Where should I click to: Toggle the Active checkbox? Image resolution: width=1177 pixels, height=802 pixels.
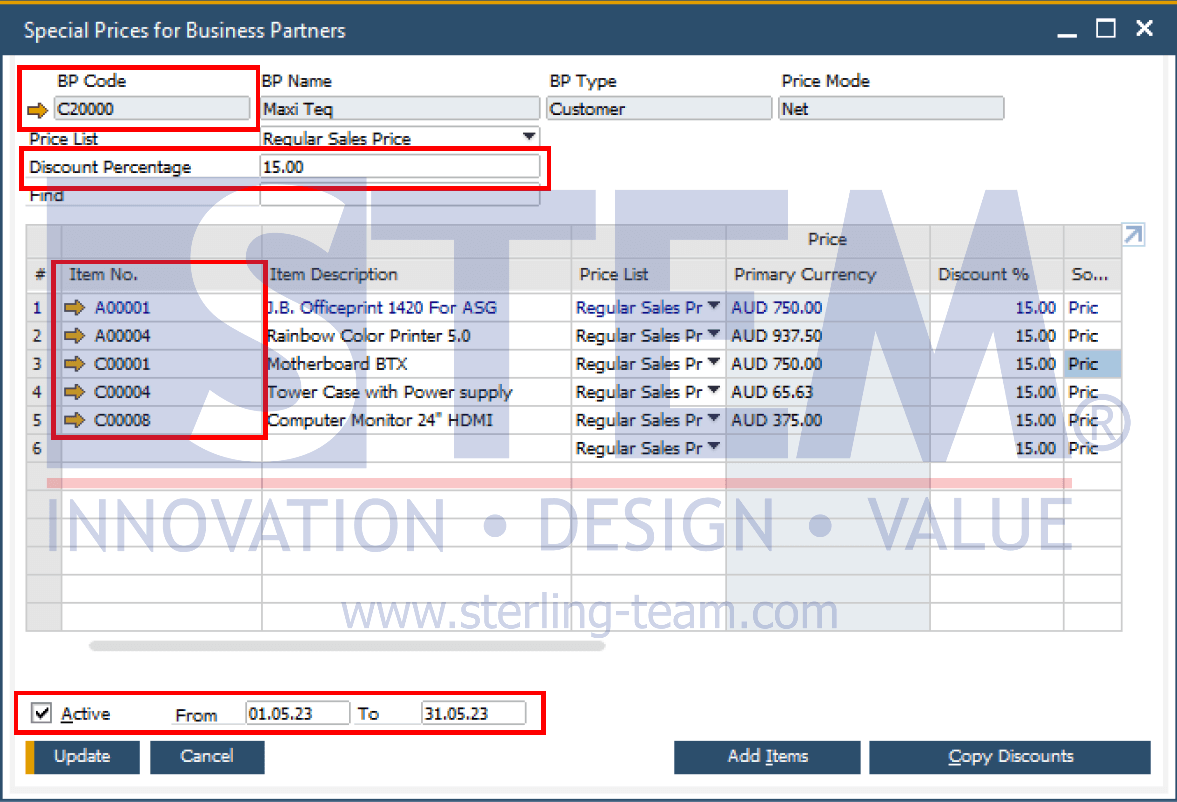[x=42, y=713]
